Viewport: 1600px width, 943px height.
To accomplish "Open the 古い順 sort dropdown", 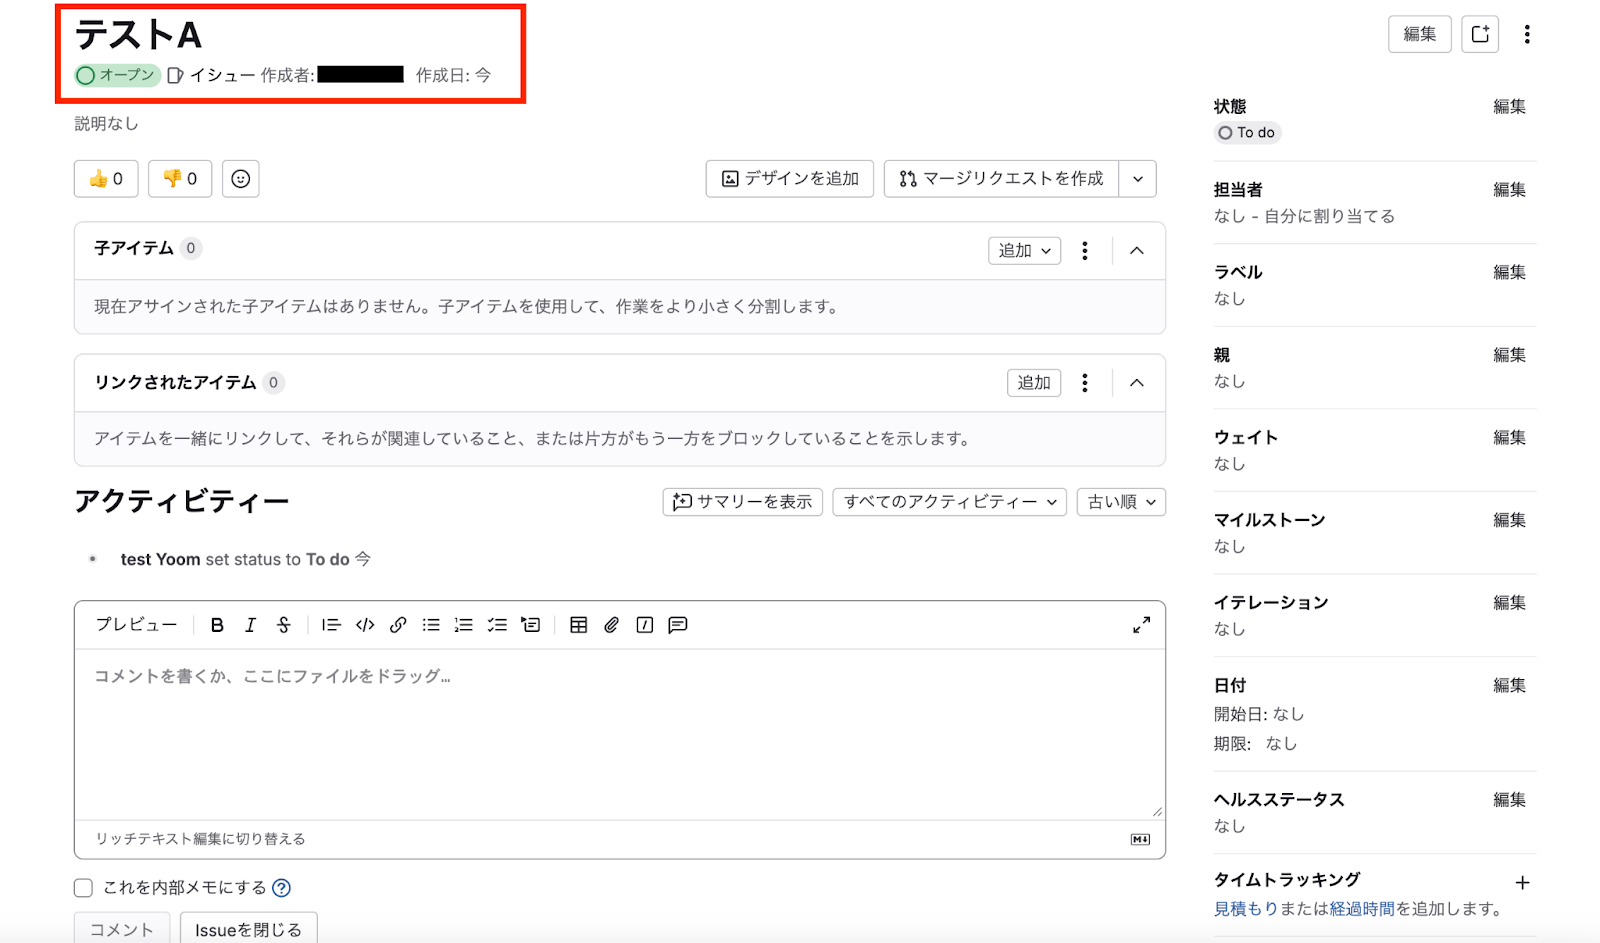I will (1121, 502).
